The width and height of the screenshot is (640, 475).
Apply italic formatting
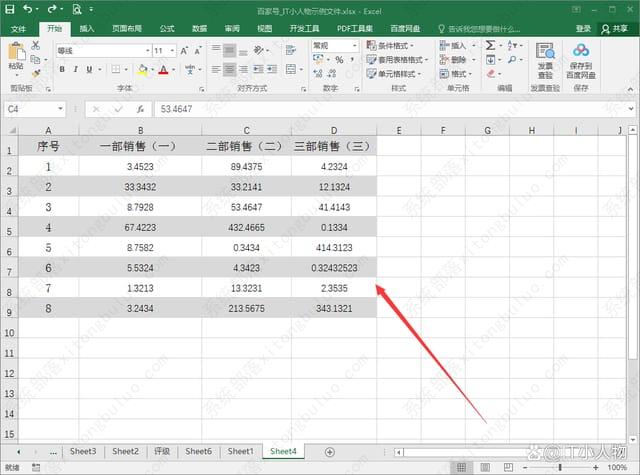[x=76, y=69]
